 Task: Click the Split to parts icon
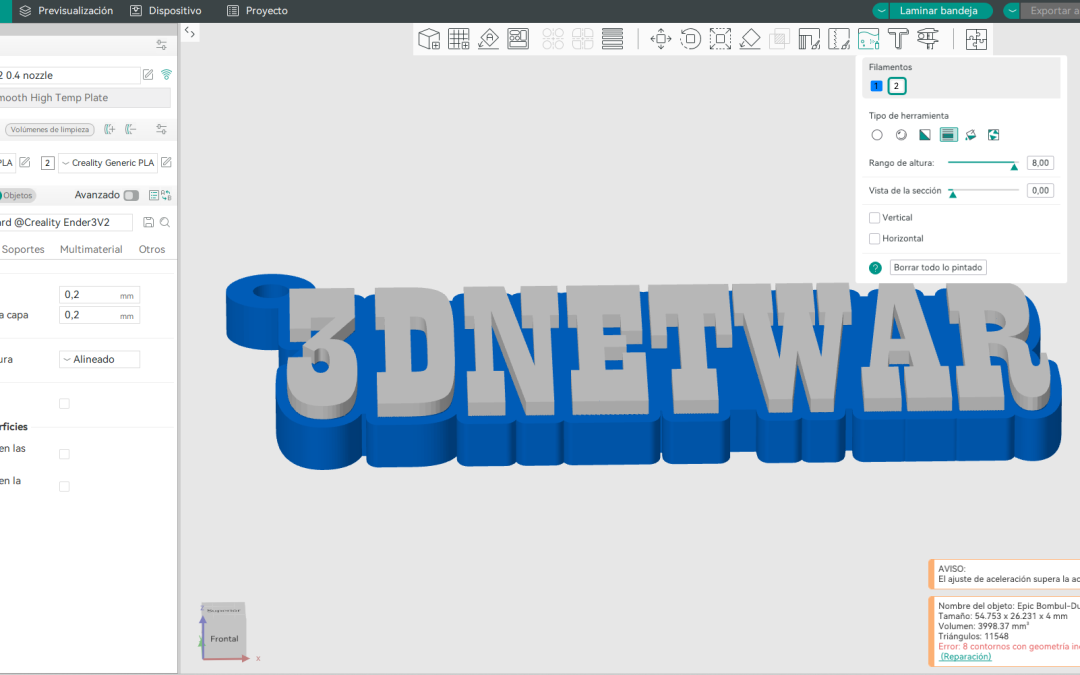pyautogui.click(x=583, y=39)
